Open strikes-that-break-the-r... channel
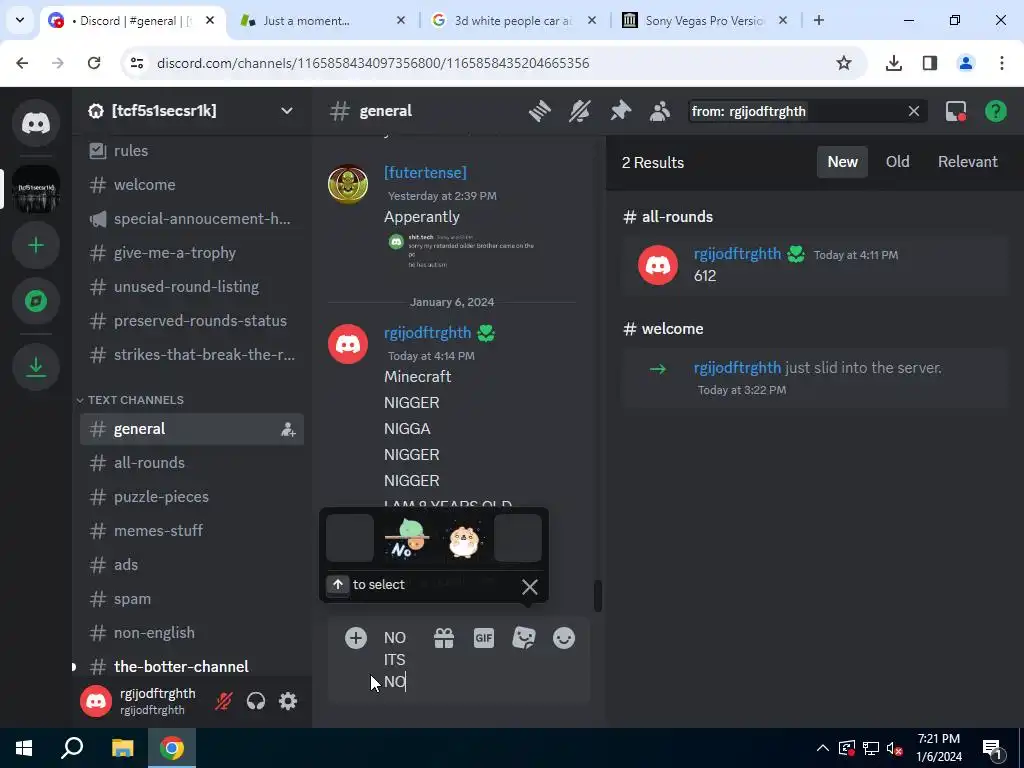 (192, 355)
